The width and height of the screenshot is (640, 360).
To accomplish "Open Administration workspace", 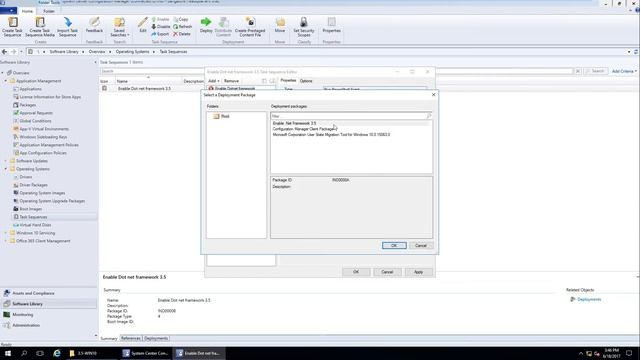I will 26,325.
